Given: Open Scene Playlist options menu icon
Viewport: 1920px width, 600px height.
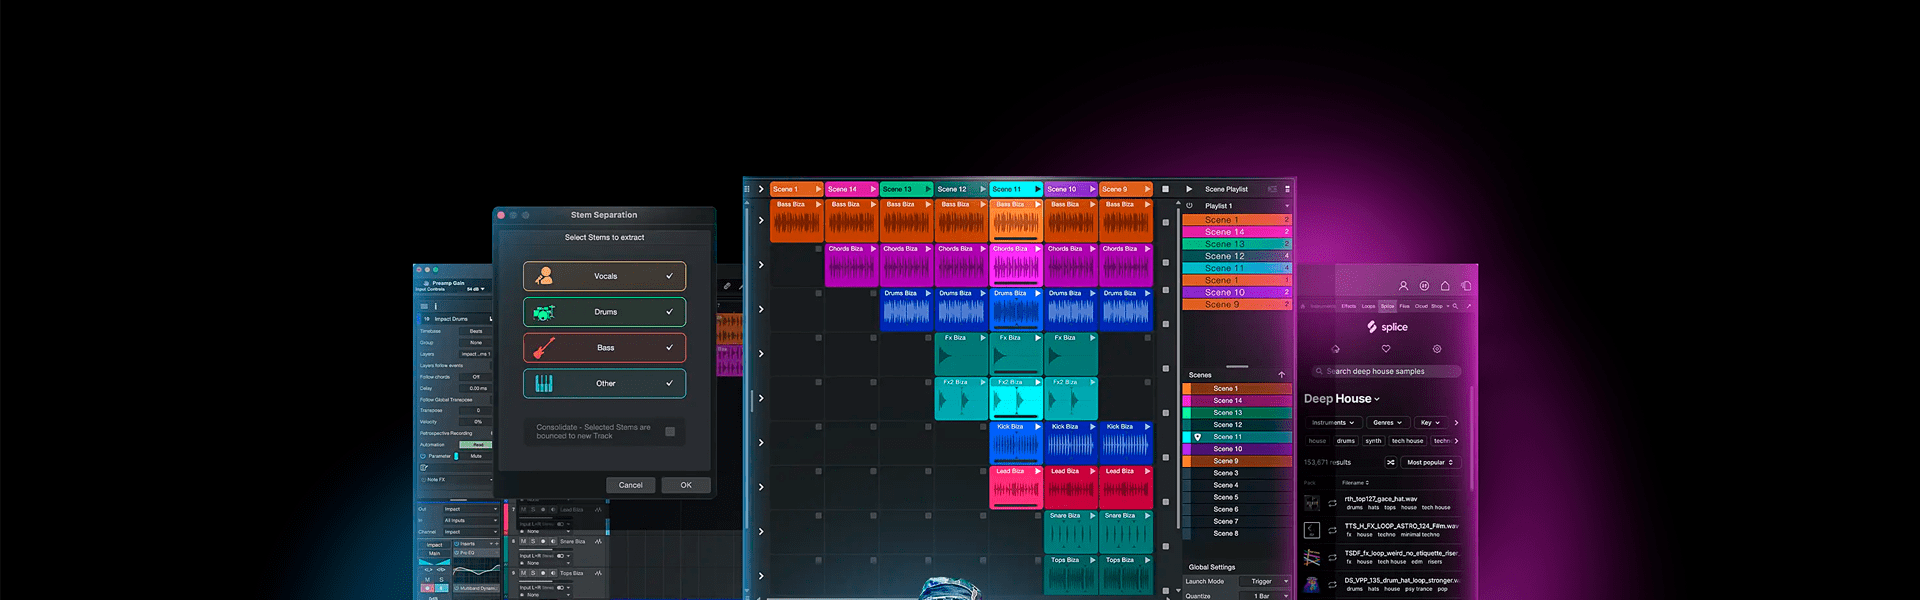Looking at the screenshot, I should [x=1287, y=189].
